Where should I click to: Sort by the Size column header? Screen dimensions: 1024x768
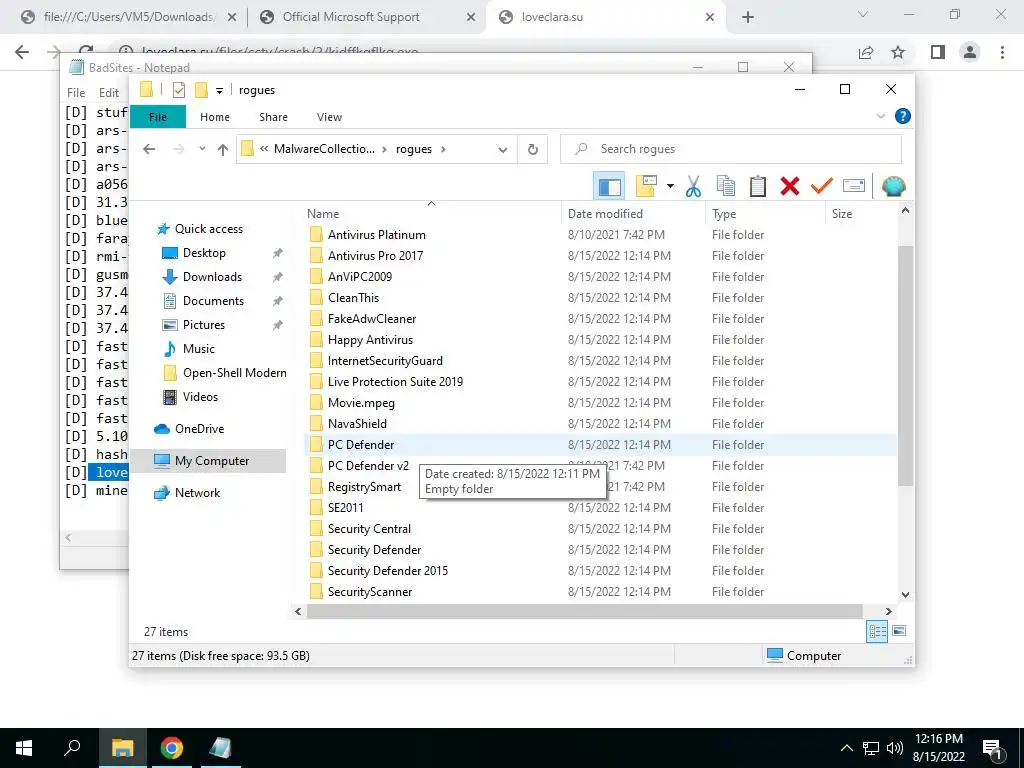click(x=861, y=214)
